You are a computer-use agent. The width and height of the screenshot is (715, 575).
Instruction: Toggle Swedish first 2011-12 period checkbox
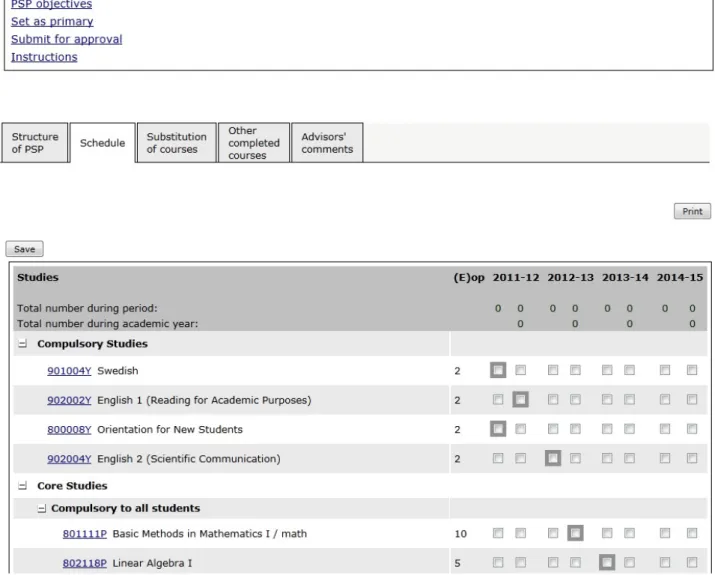498,370
